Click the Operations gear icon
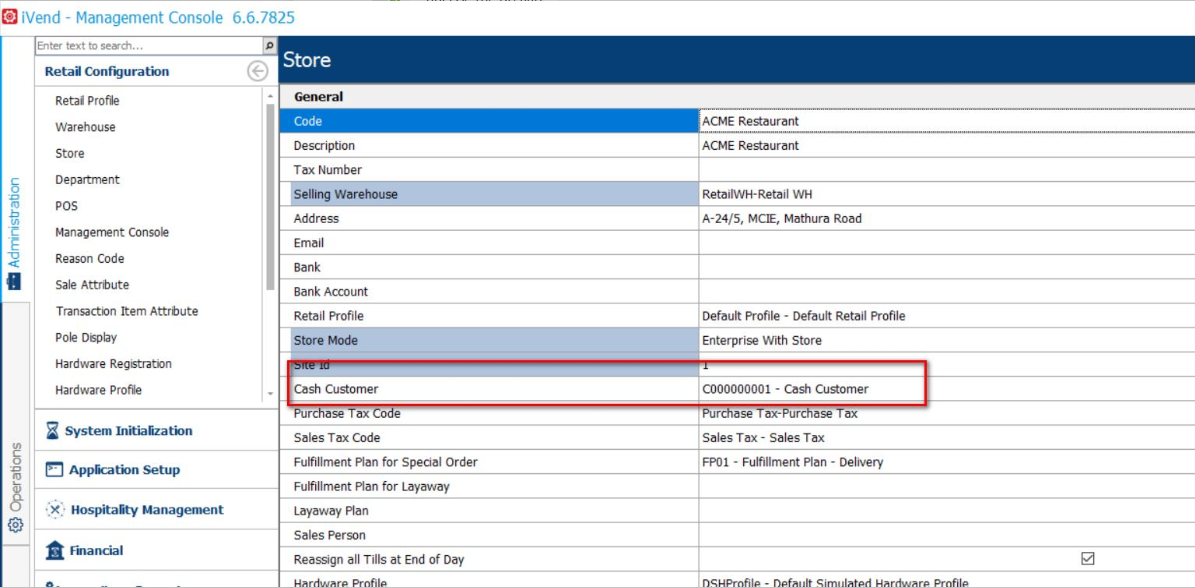This screenshot has height=588, width=1195. tap(15, 525)
